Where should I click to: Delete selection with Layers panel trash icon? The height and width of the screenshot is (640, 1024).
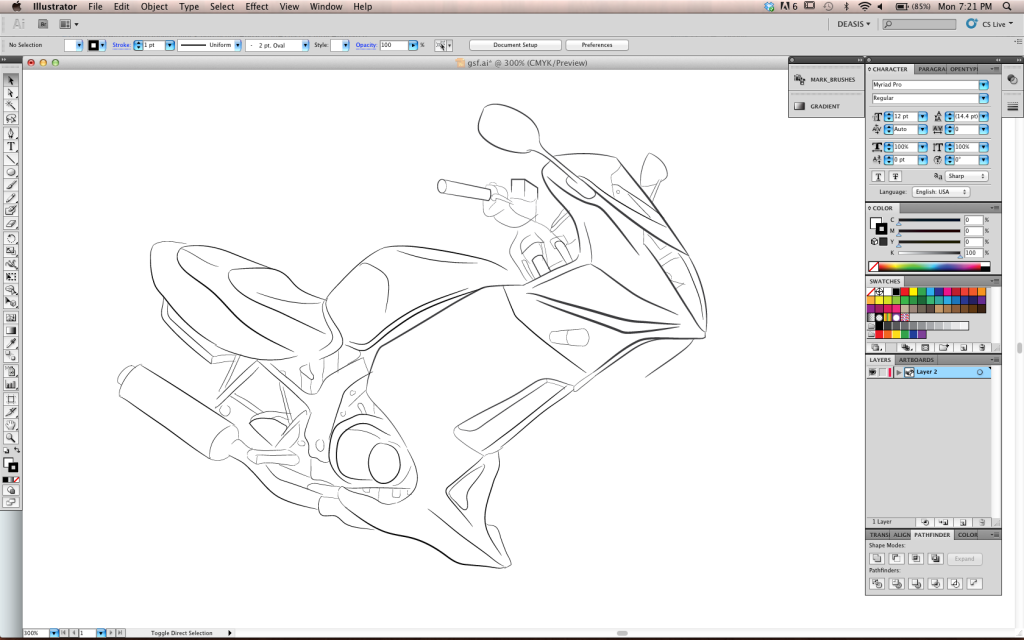(982, 522)
